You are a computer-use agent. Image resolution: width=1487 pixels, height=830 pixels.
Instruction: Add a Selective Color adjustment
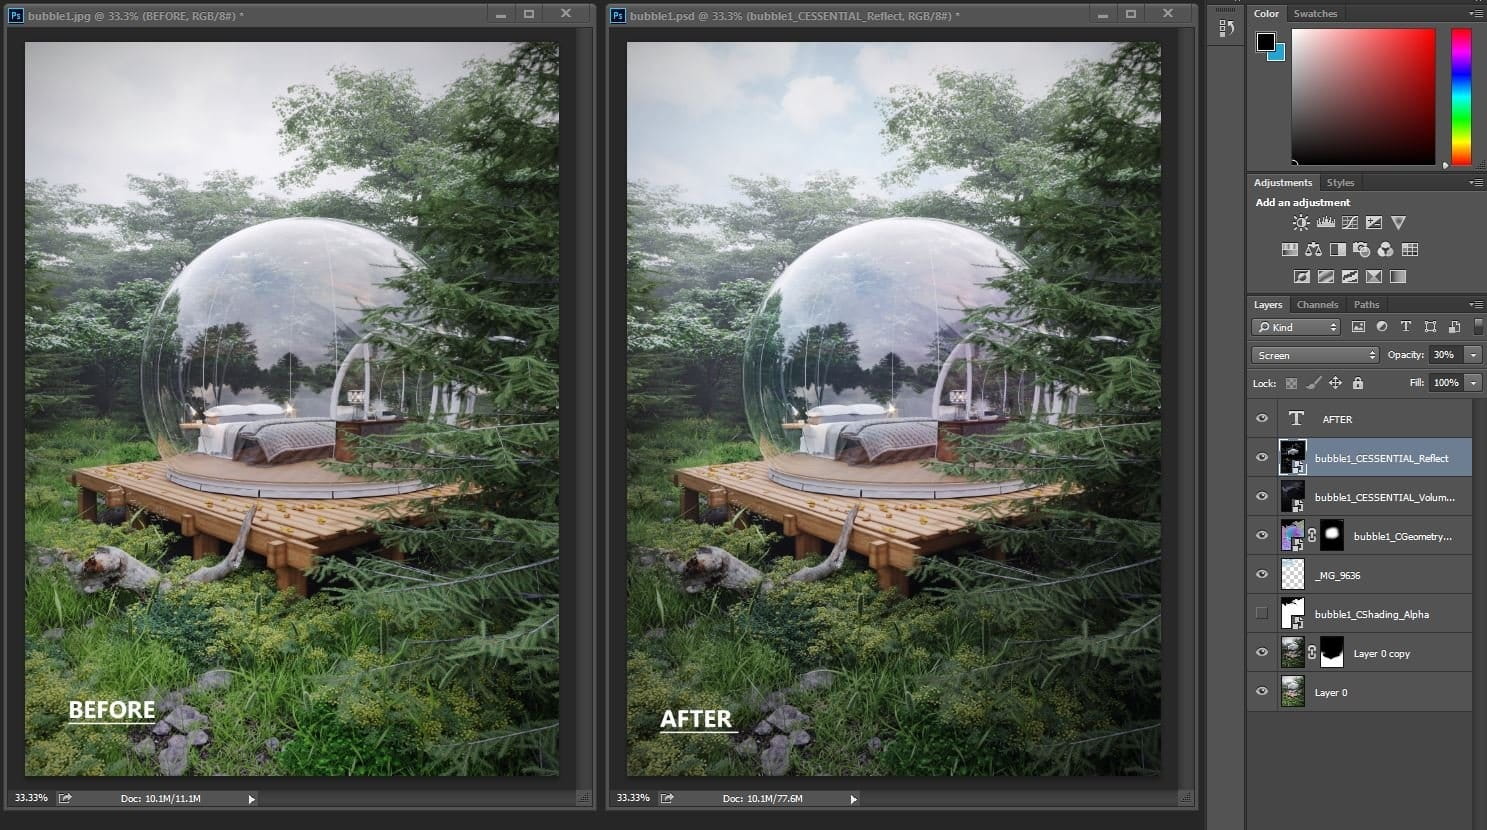click(1374, 277)
